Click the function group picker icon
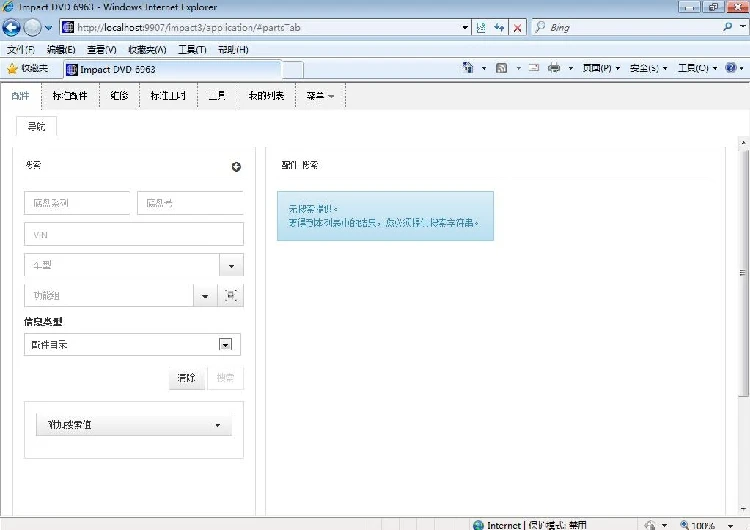This screenshot has height=530, width=750. [231, 296]
